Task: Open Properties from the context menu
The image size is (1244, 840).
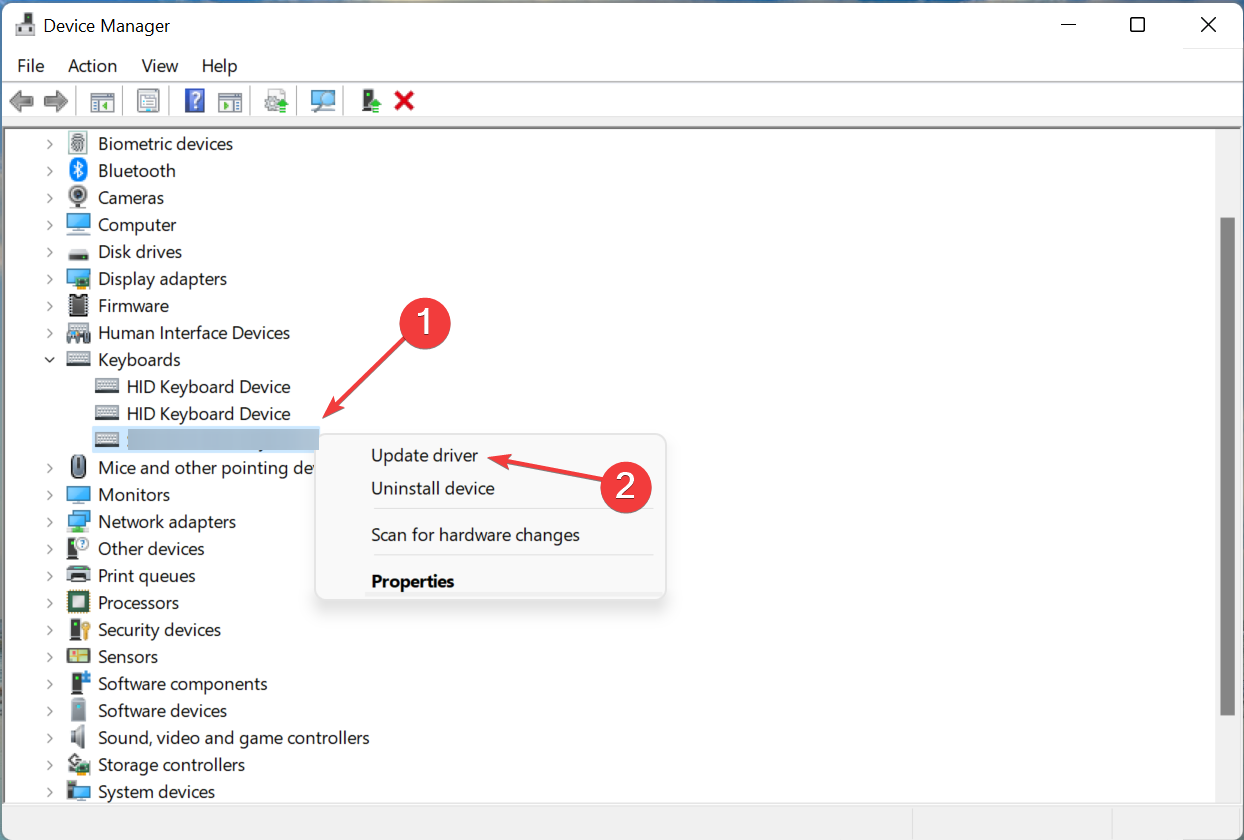Action: [413, 581]
